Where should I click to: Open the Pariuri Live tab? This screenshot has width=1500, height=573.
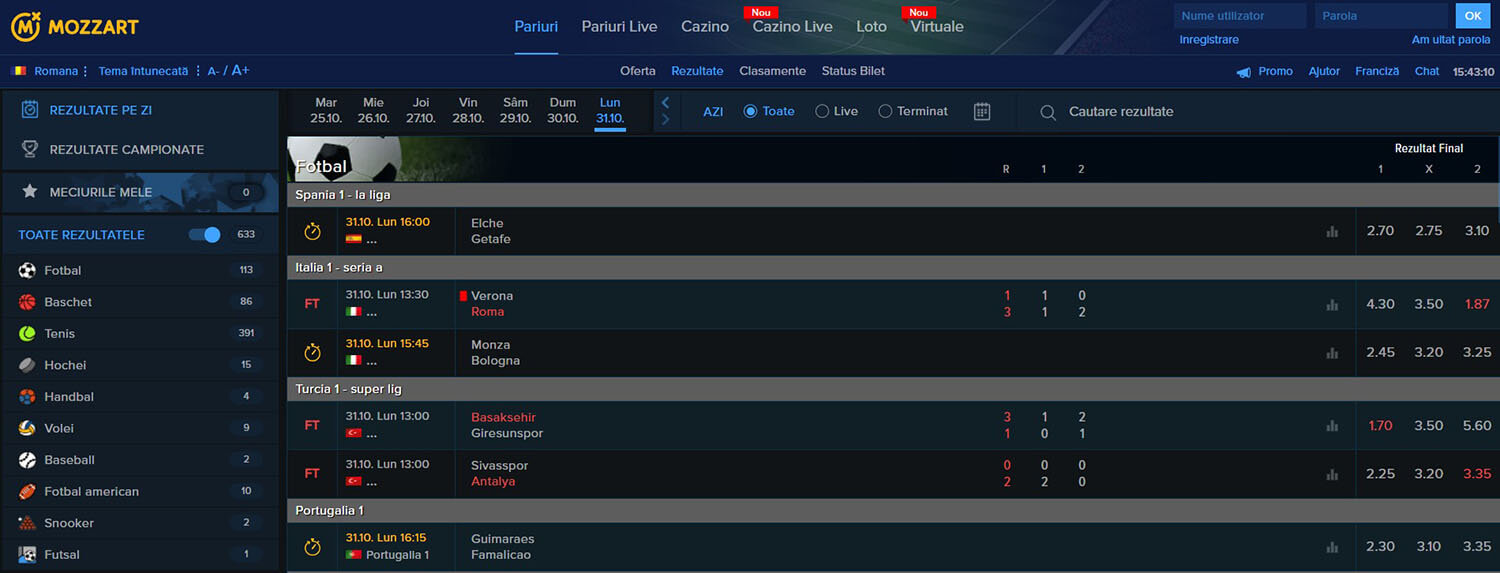coord(619,27)
